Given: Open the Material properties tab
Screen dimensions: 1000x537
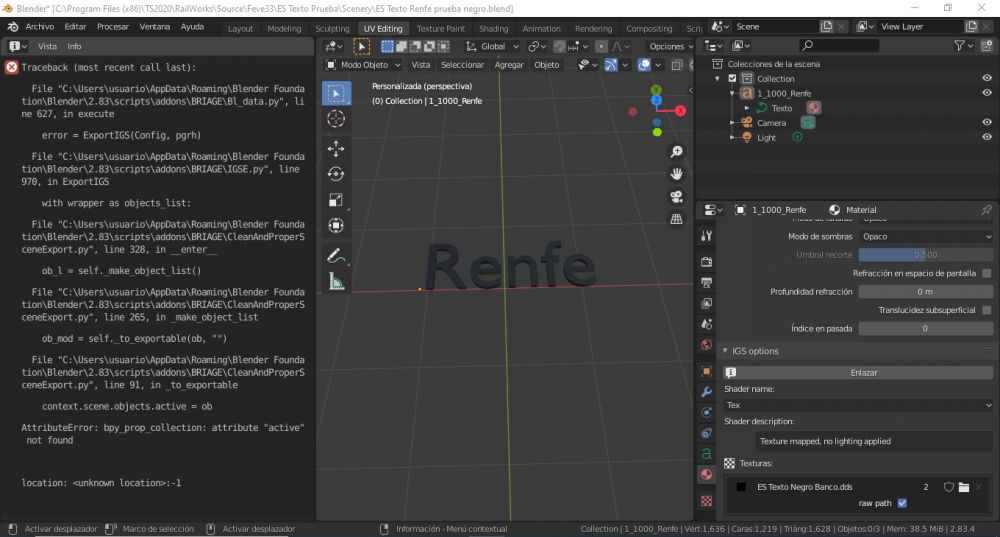Looking at the screenshot, I should 707,474.
